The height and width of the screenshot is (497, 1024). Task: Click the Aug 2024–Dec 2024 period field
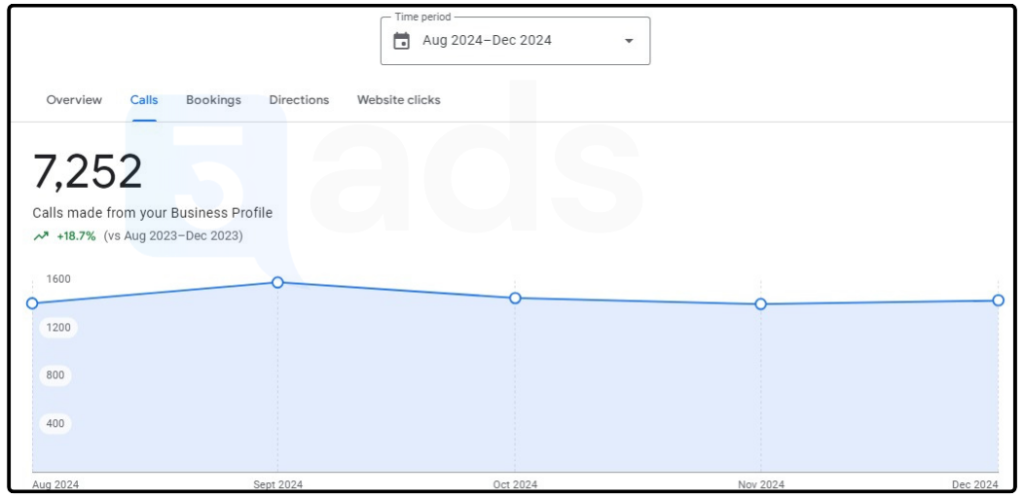(x=487, y=41)
